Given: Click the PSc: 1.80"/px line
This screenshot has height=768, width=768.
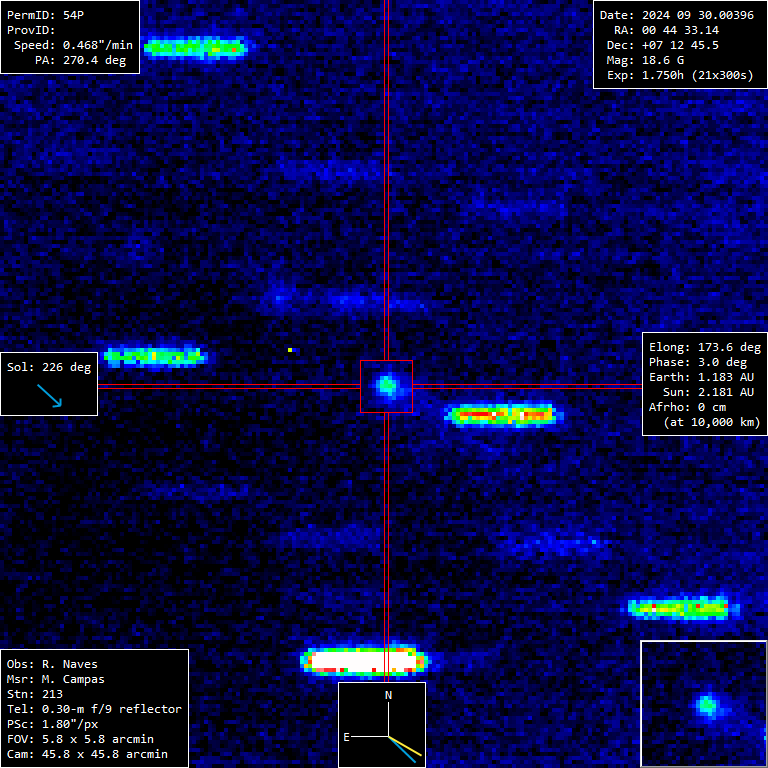Looking at the screenshot, I should (x=52, y=724).
